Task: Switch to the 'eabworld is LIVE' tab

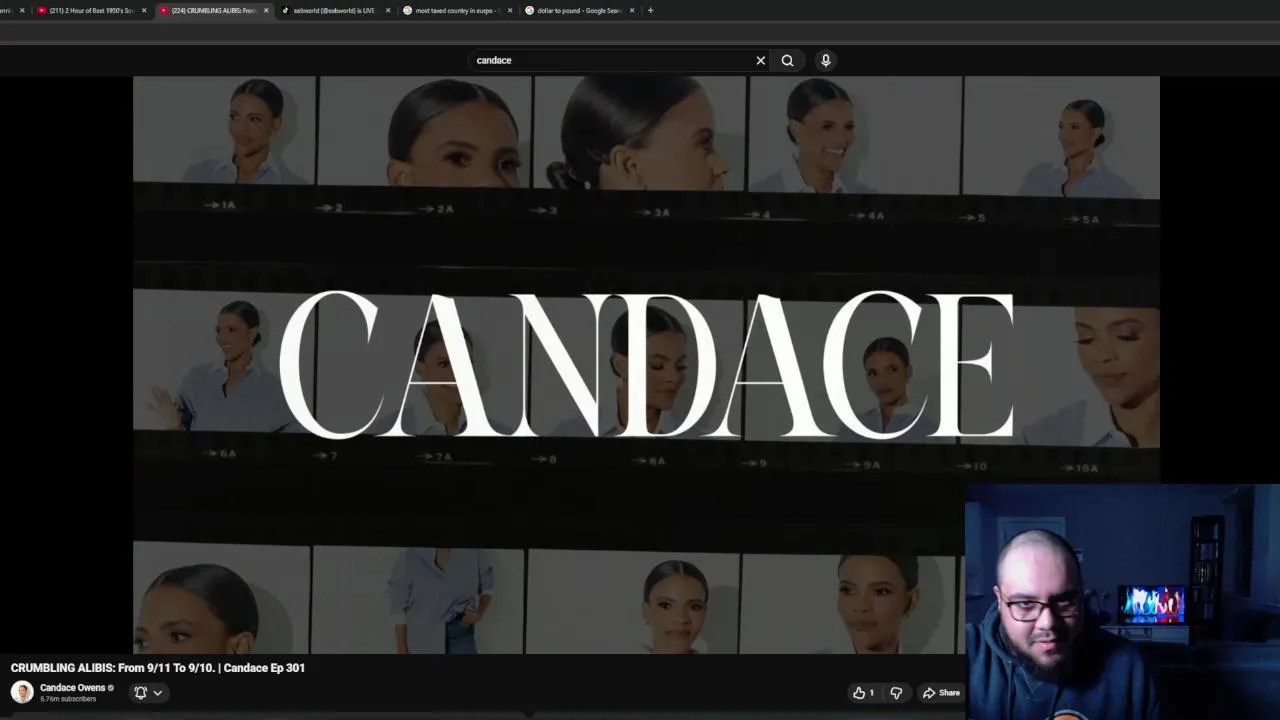Action: pyautogui.click(x=335, y=10)
